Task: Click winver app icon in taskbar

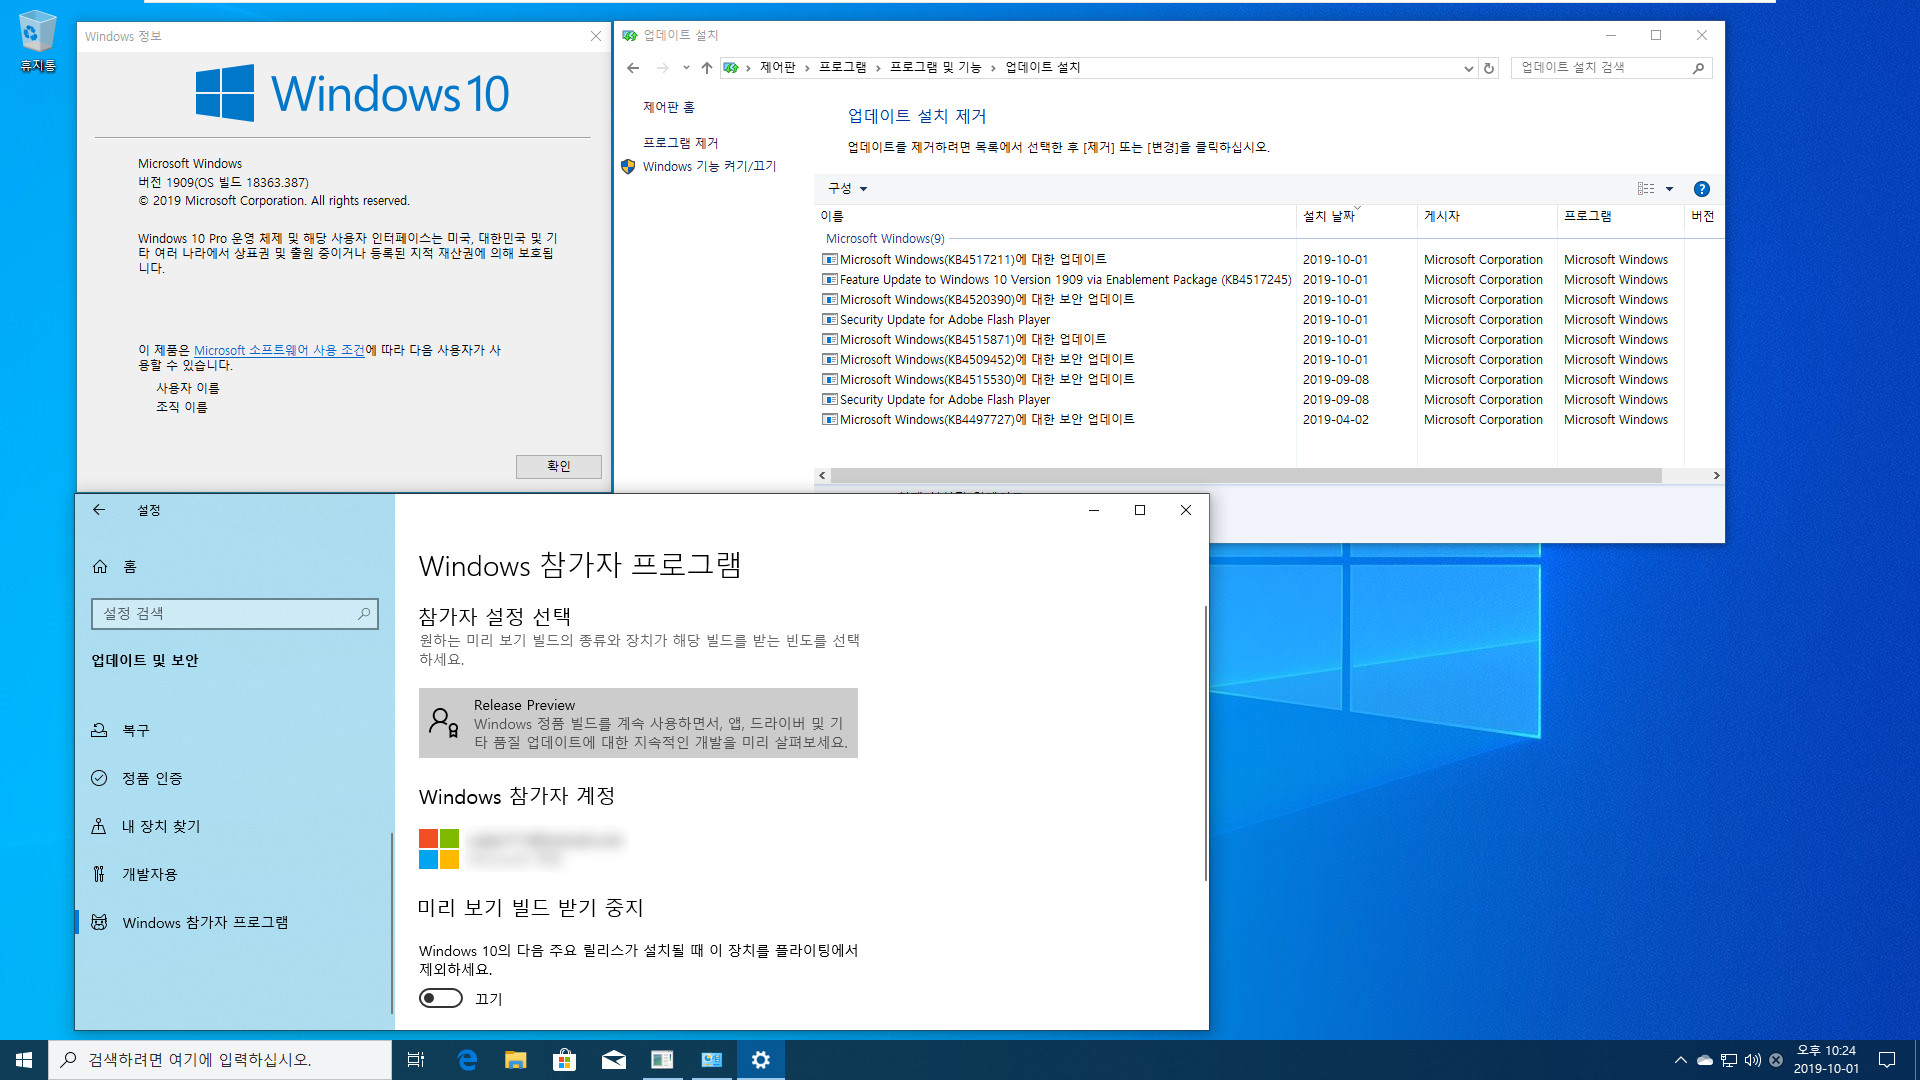Action: pos(663,1060)
